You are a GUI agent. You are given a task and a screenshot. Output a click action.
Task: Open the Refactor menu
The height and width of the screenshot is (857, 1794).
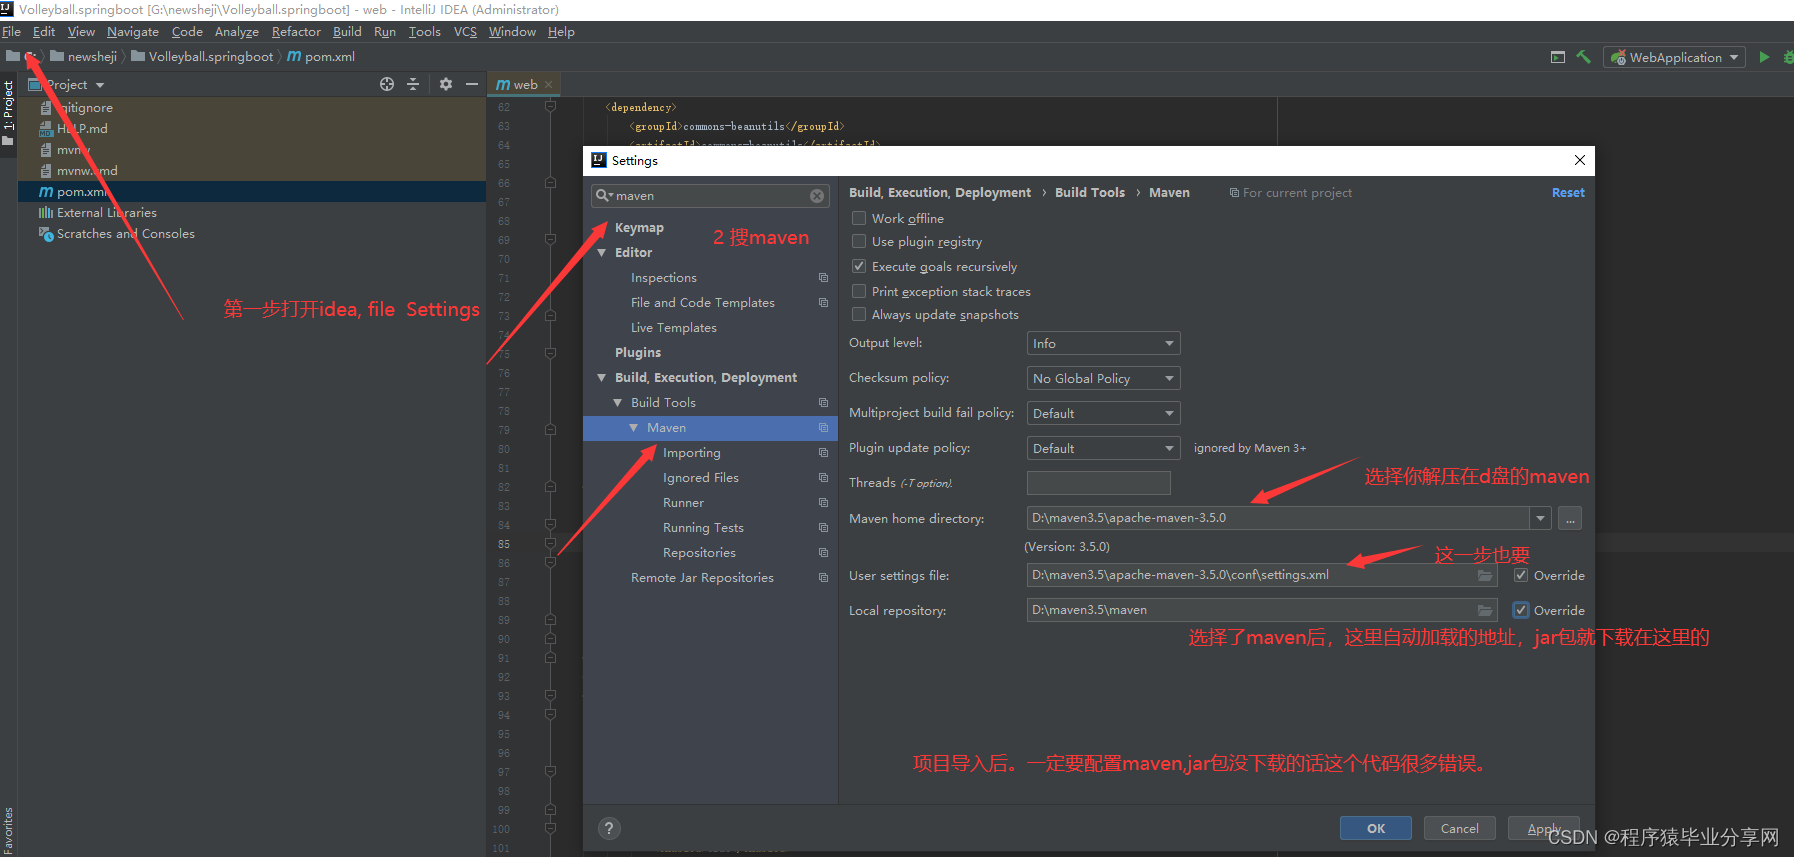pos(296,32)
